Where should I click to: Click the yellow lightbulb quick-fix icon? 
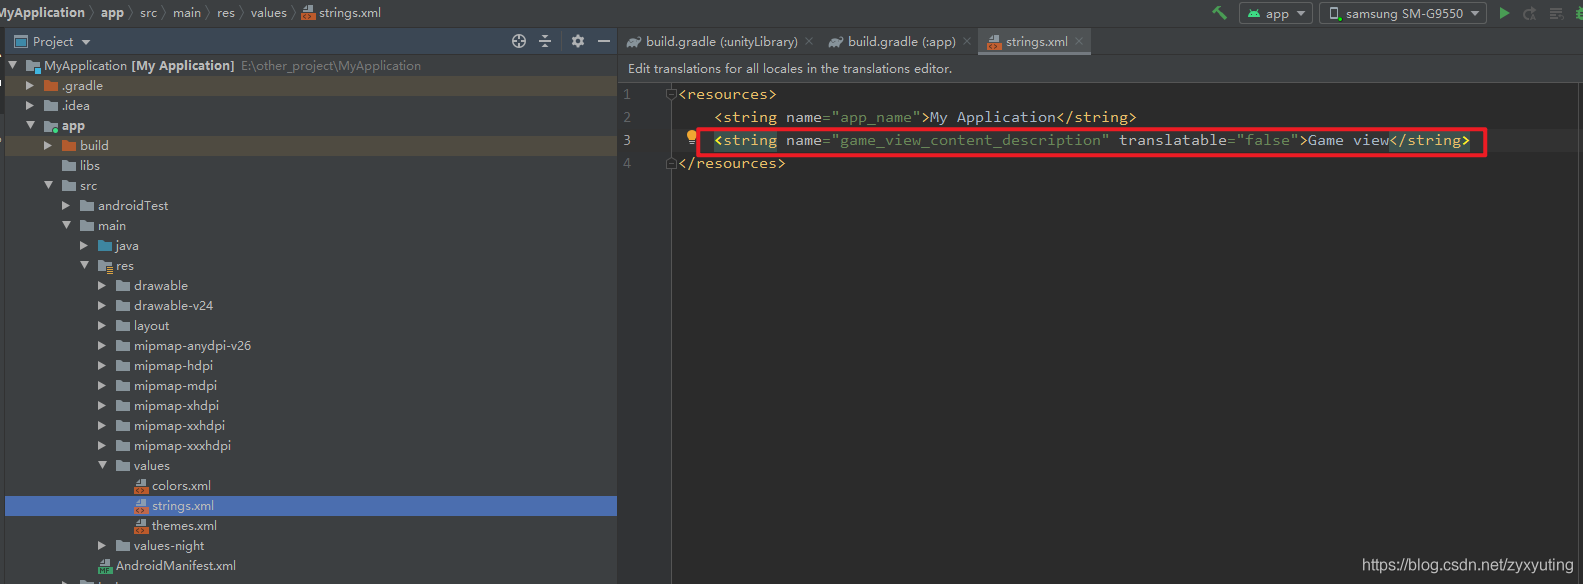[691, 137]
